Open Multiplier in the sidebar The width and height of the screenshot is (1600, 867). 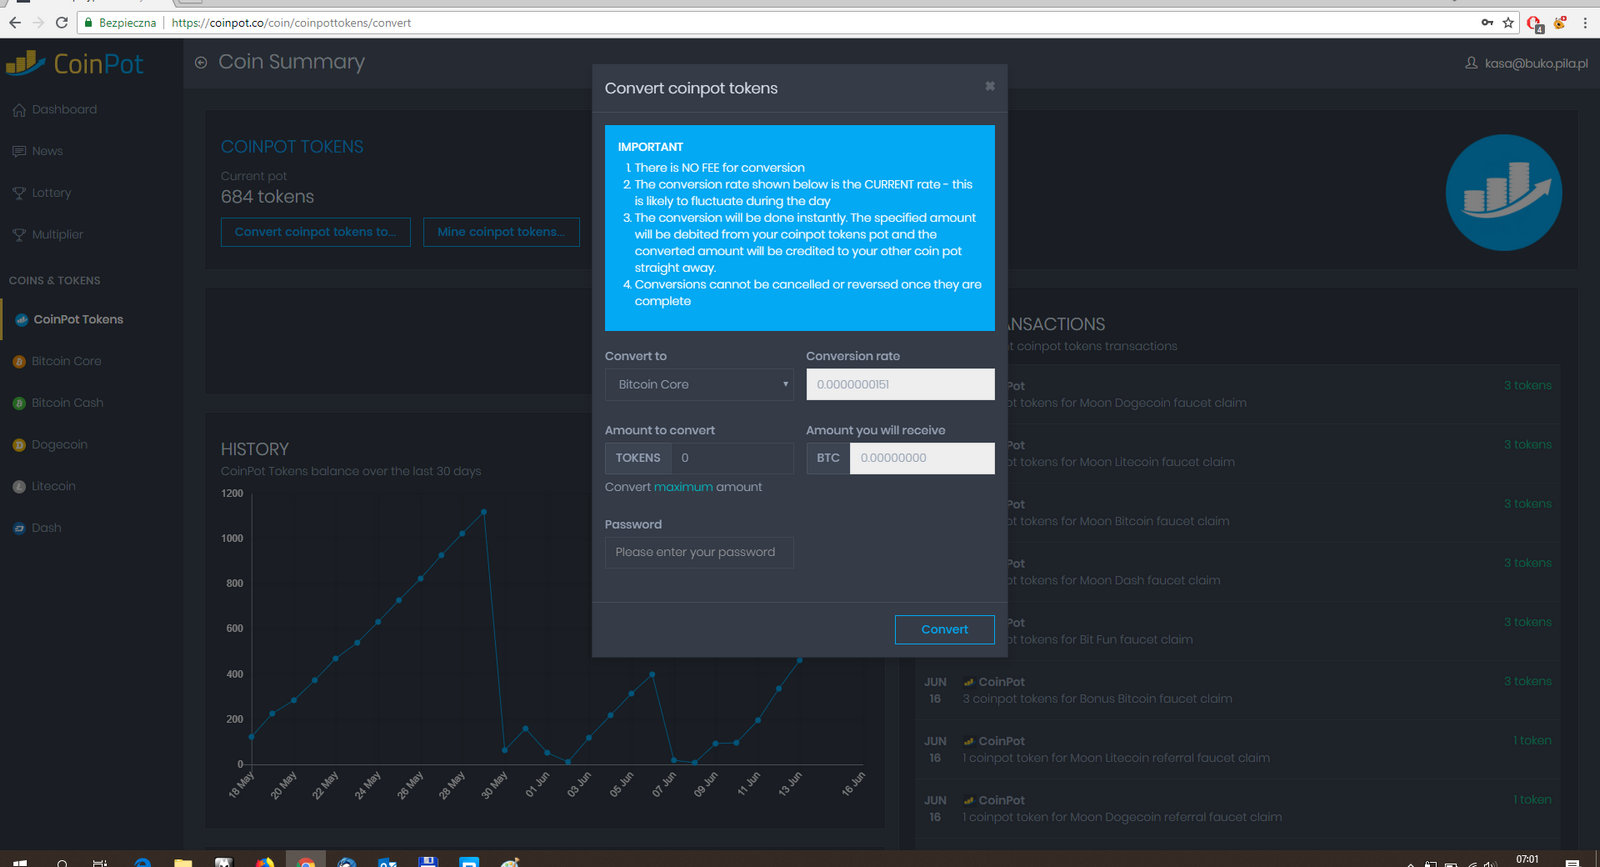pyautogui.click(x=57, y=234)
